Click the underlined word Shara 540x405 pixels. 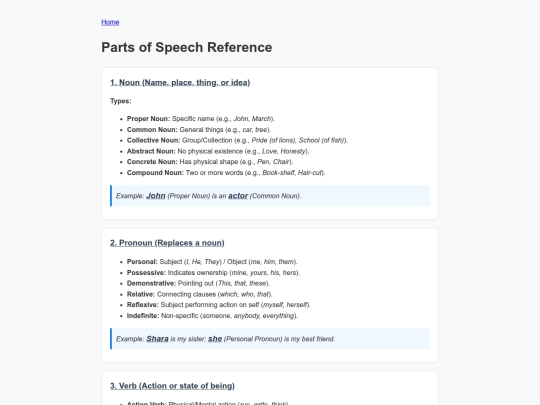coord(157,339)
